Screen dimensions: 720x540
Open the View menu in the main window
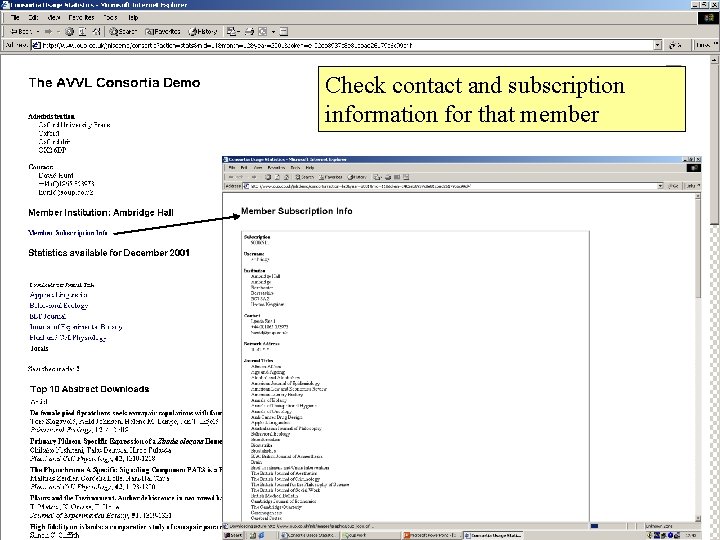pos(54,17)
